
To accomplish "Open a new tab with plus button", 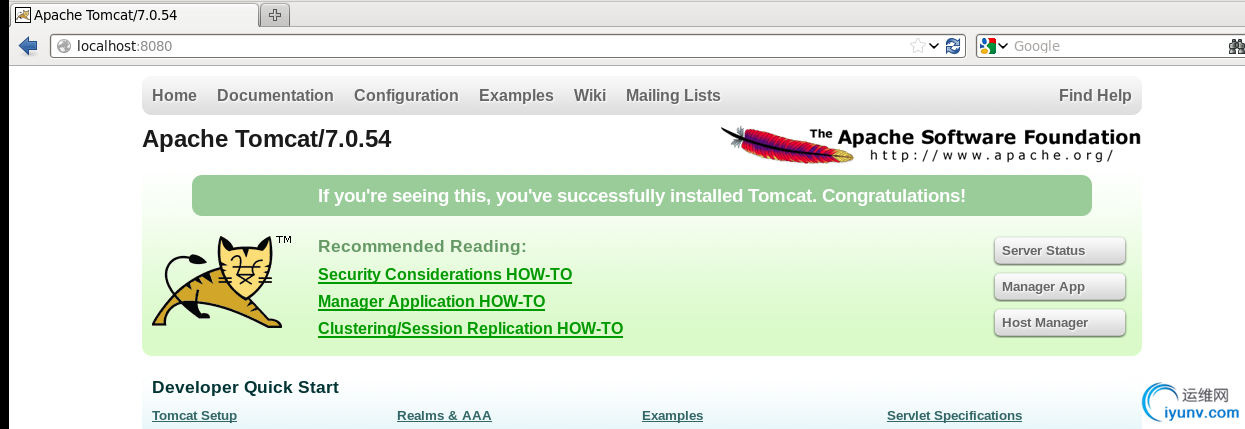I will point(274,15).
